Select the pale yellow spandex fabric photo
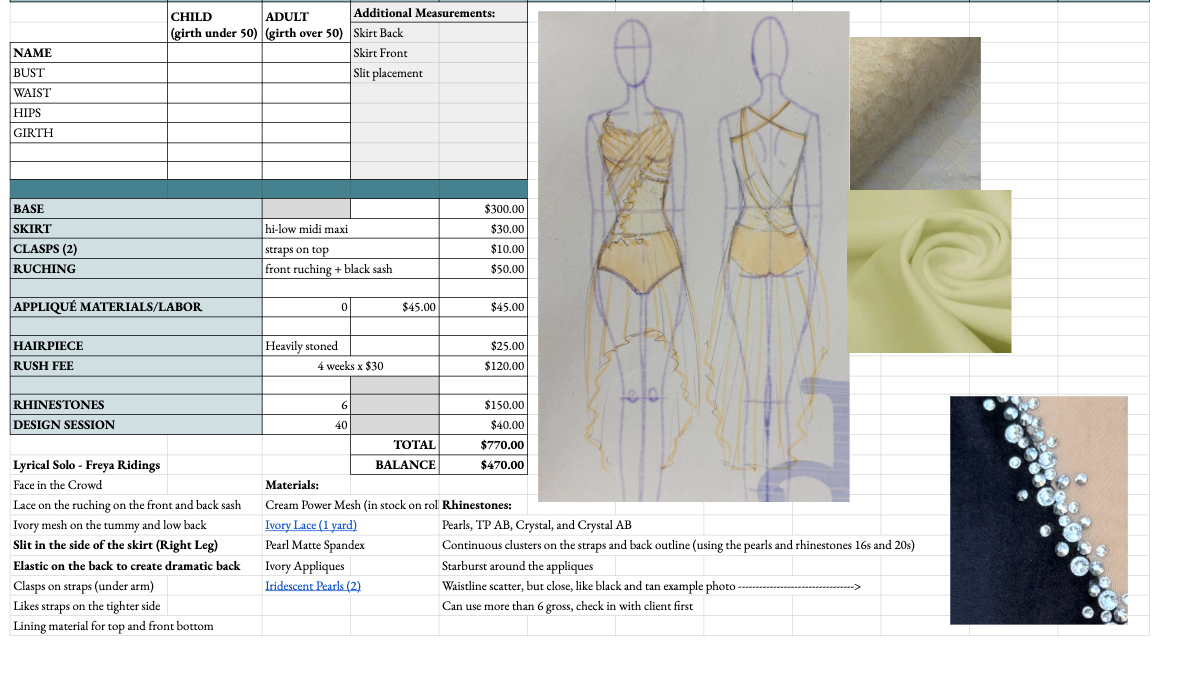The width and height of the screenshot is (1182, 692). (929, 271)
